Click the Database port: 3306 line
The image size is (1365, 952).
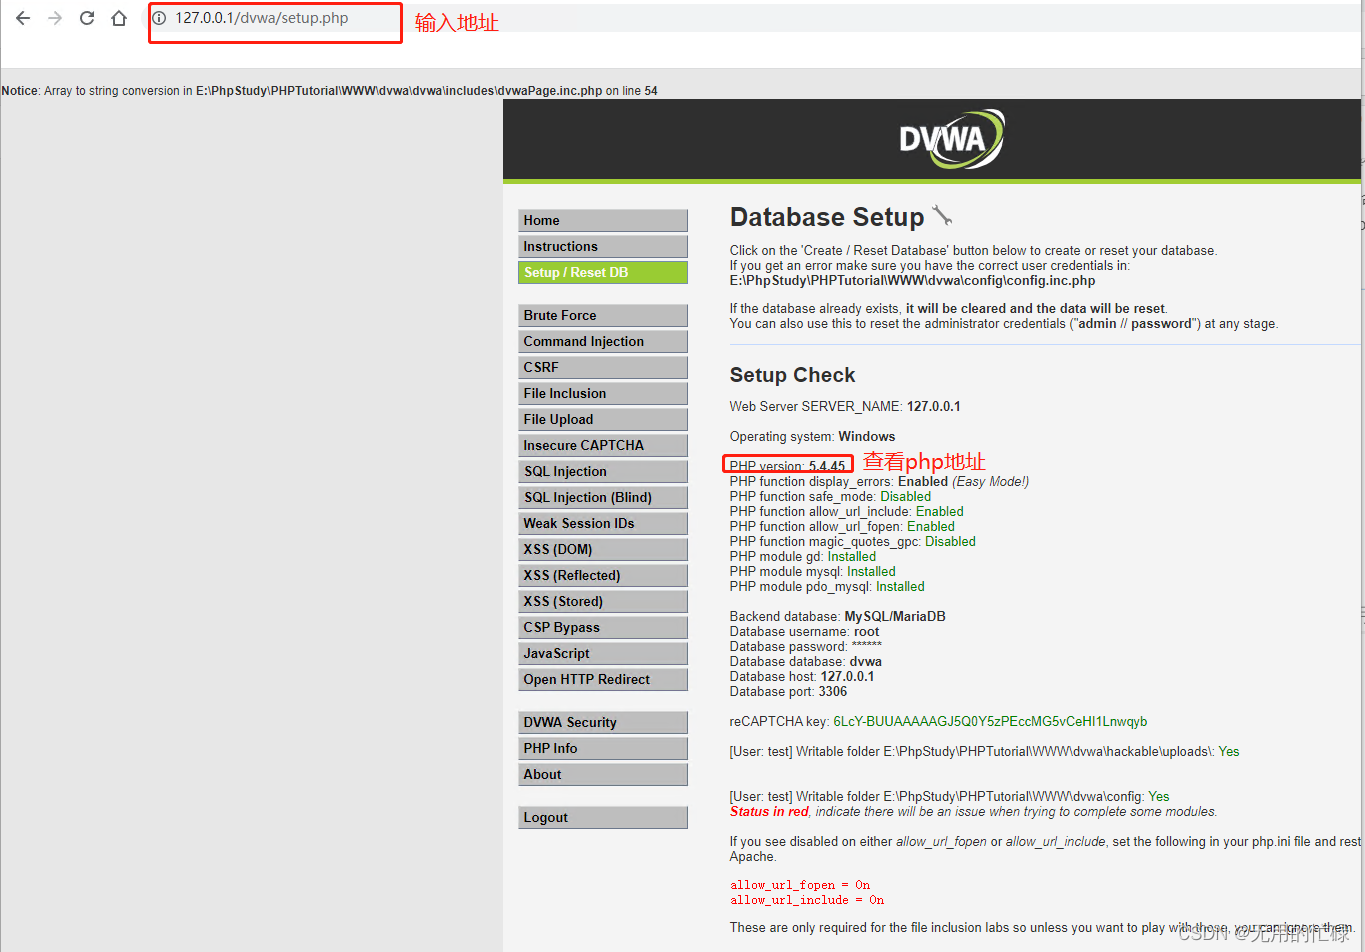pyautogui.click(x=788, y=691)
